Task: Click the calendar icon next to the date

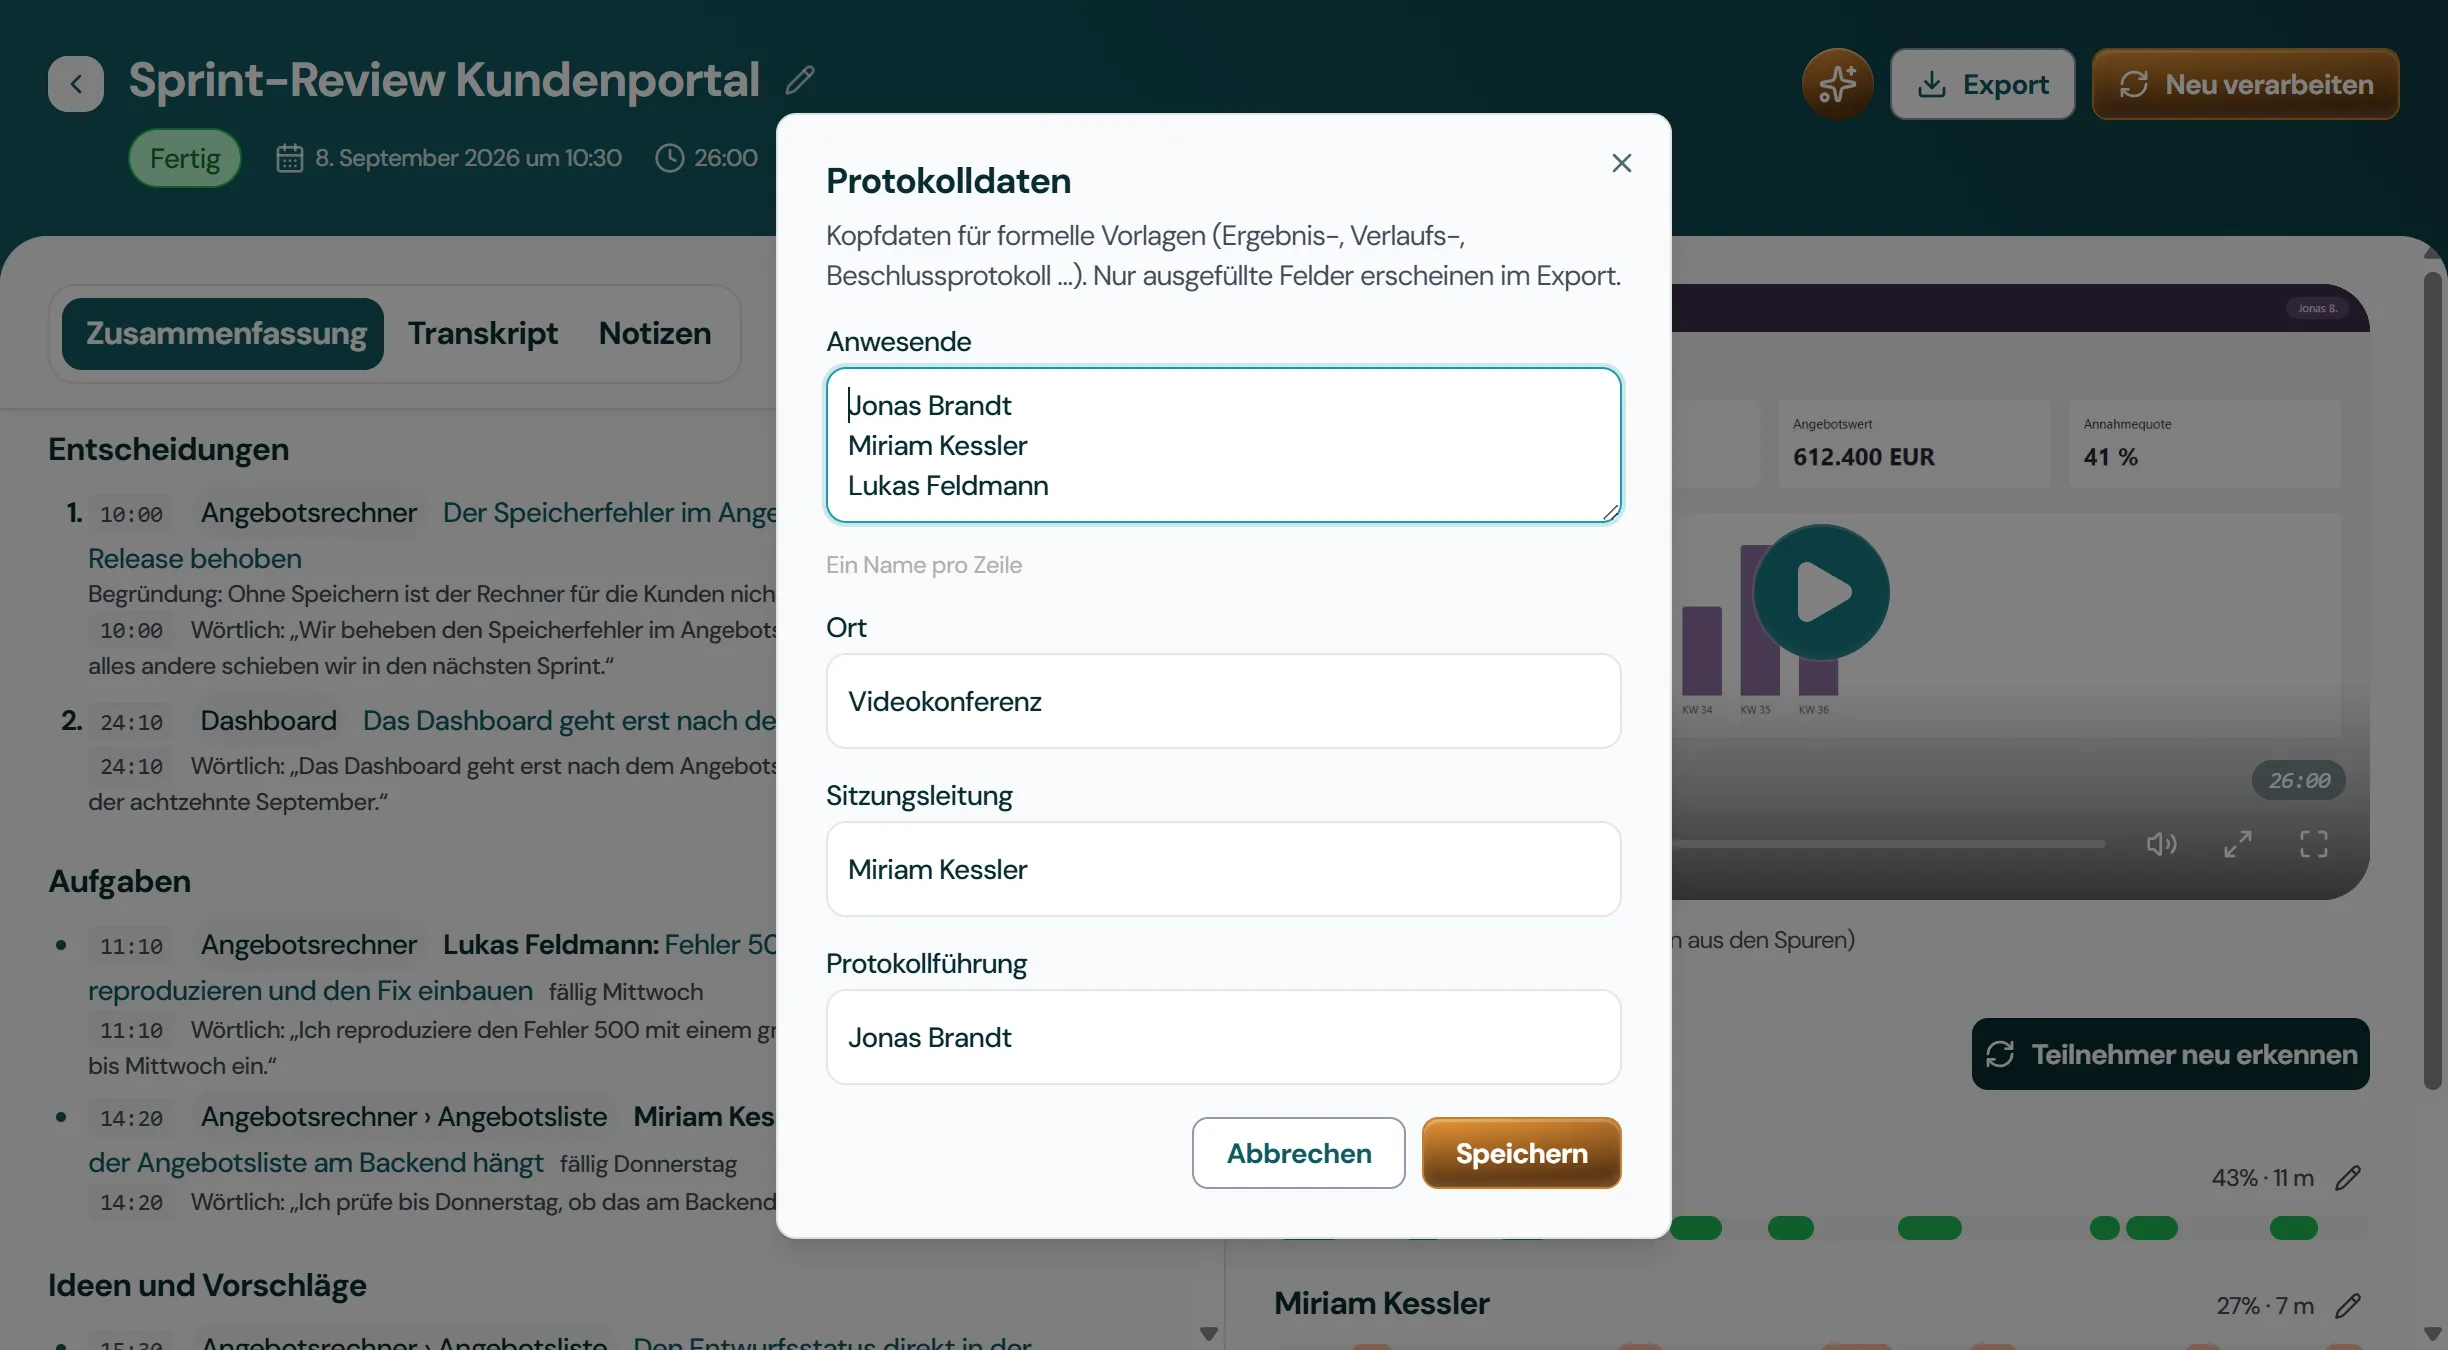Action: click(290, 158)
